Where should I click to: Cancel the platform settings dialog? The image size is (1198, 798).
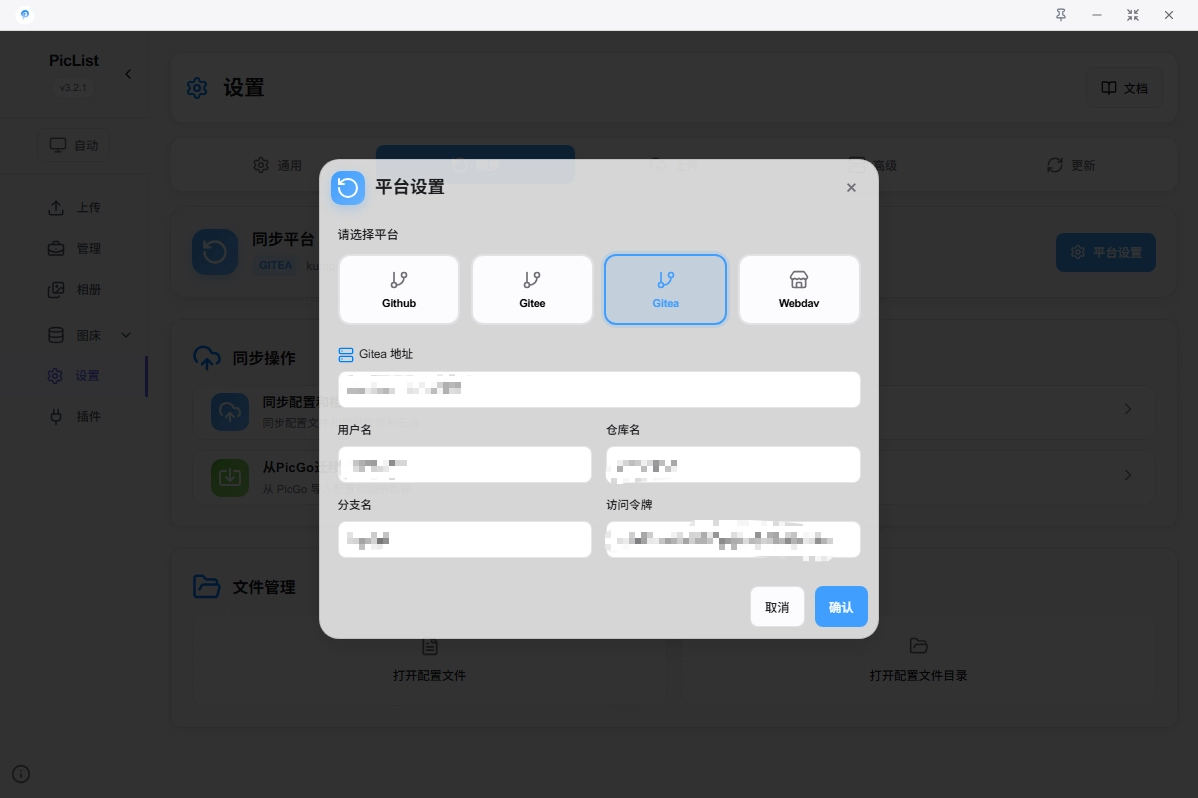(x=777, y=607)
